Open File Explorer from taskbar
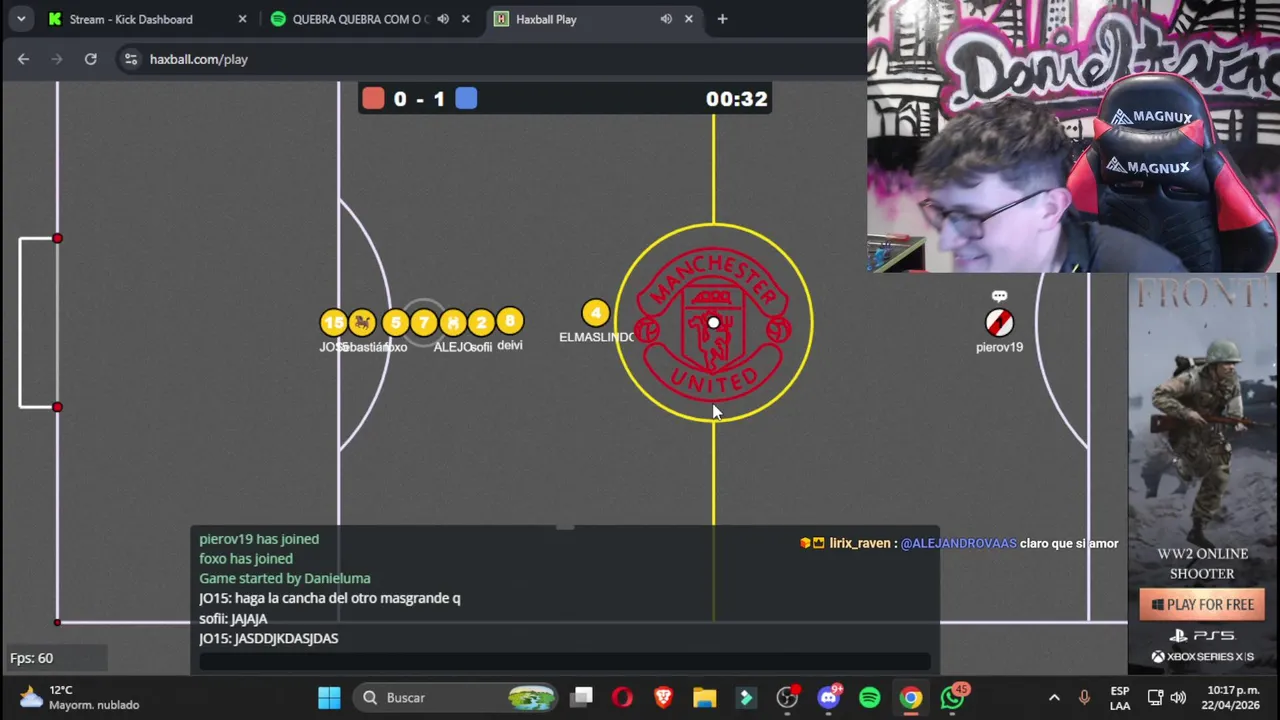 pyautogui.click(x=705, y=697)
